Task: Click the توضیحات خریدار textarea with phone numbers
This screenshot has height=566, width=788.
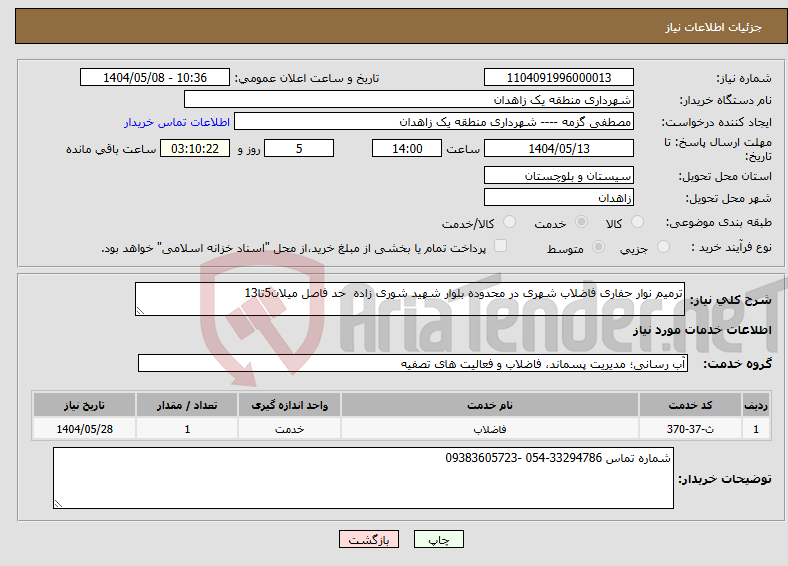Action: 363,478
